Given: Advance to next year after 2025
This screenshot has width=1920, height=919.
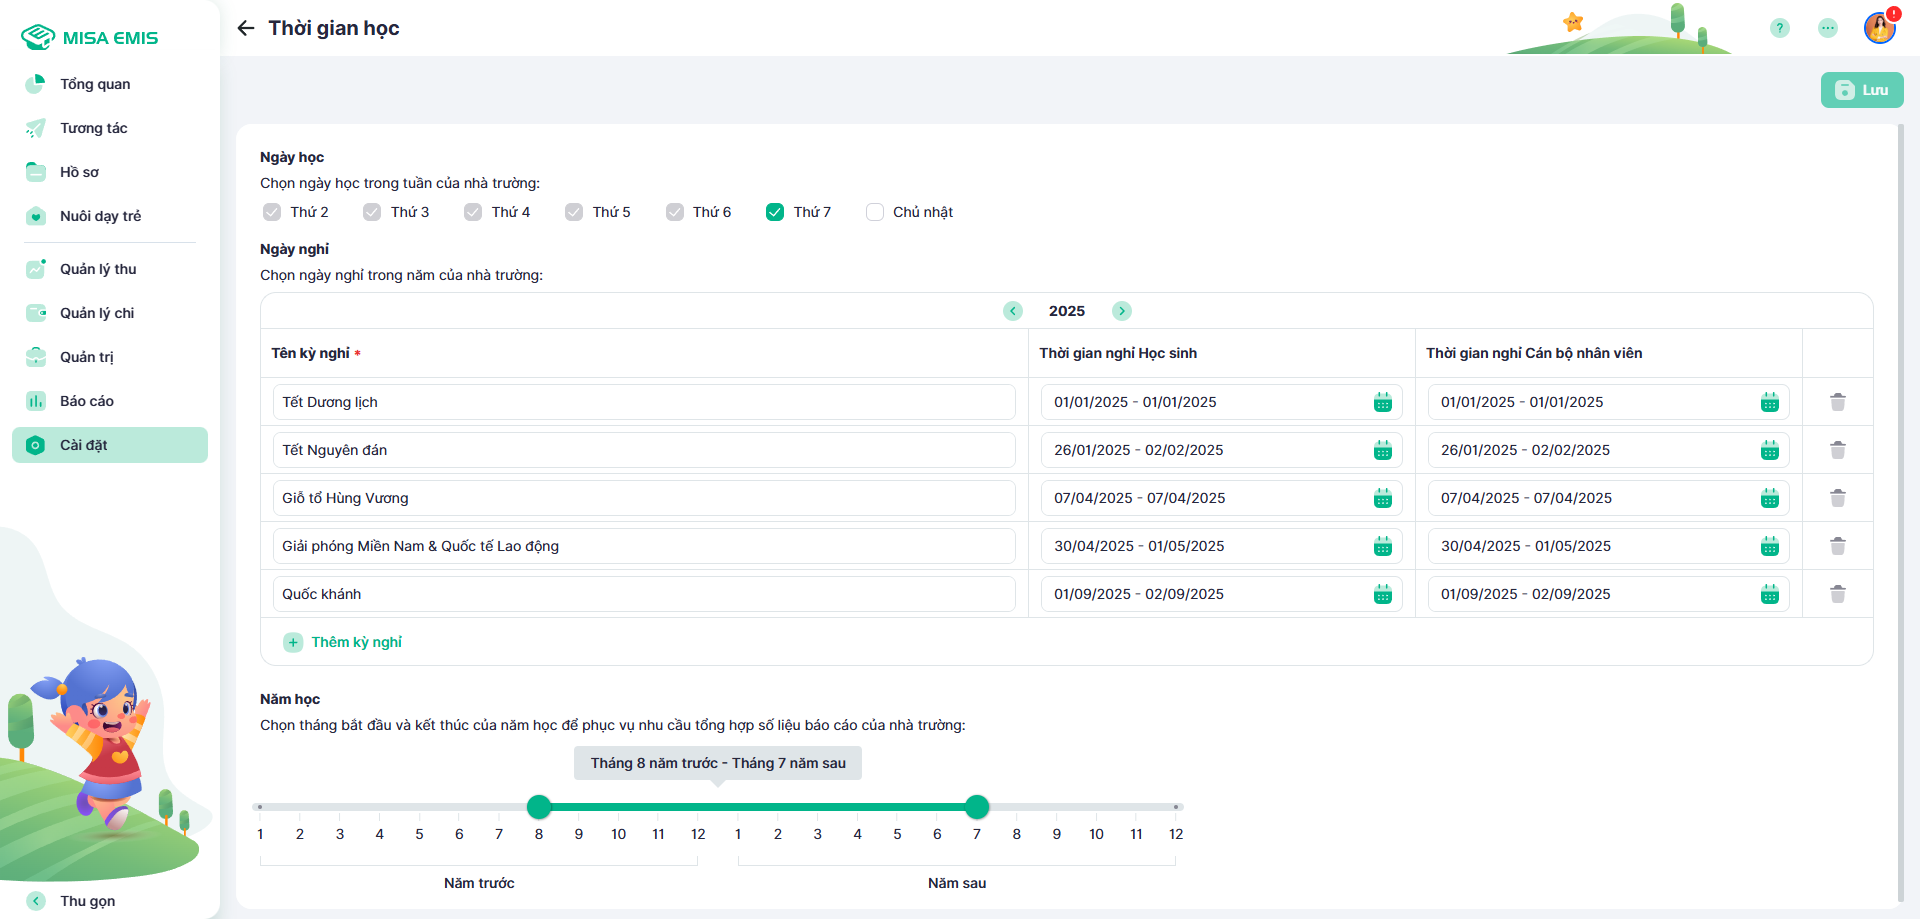Looking at the screenshot, I should [1122, 311].
